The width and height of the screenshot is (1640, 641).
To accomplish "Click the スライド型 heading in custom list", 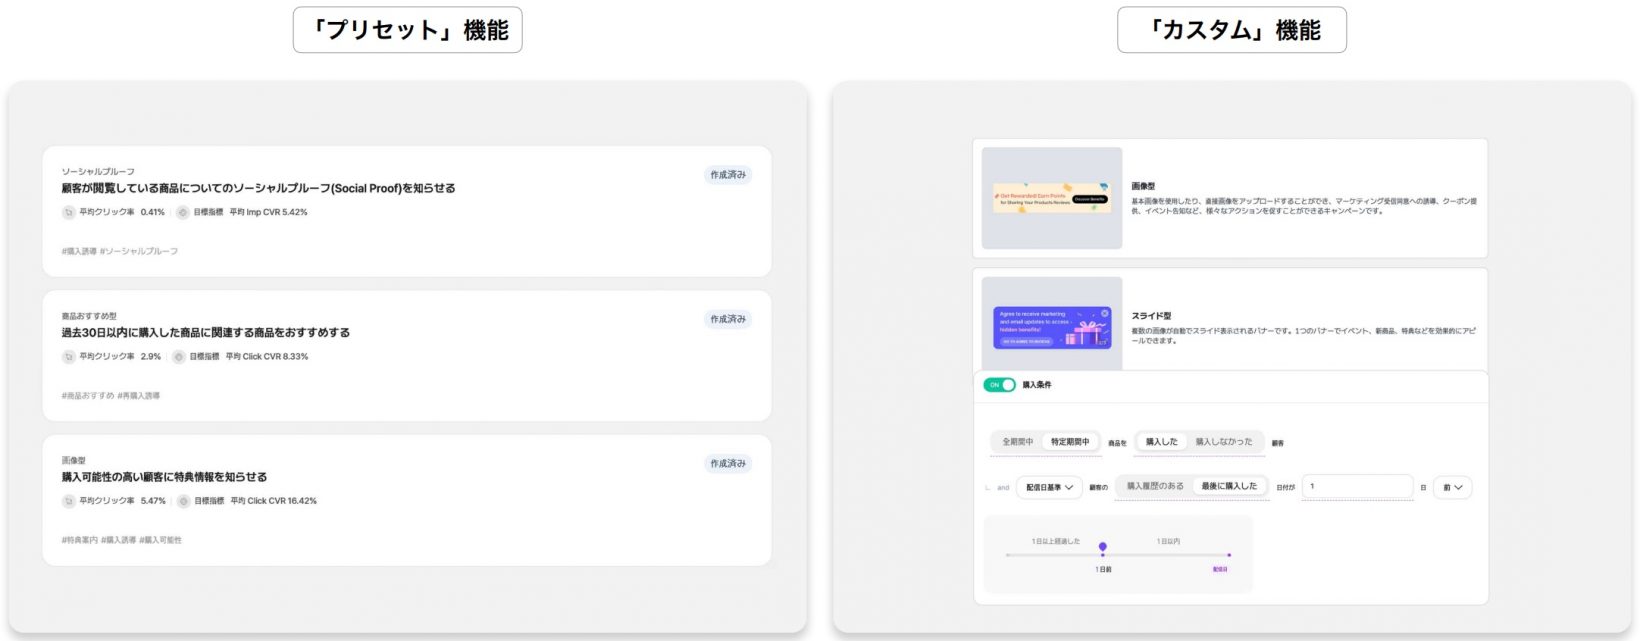I will (1151, 316).
